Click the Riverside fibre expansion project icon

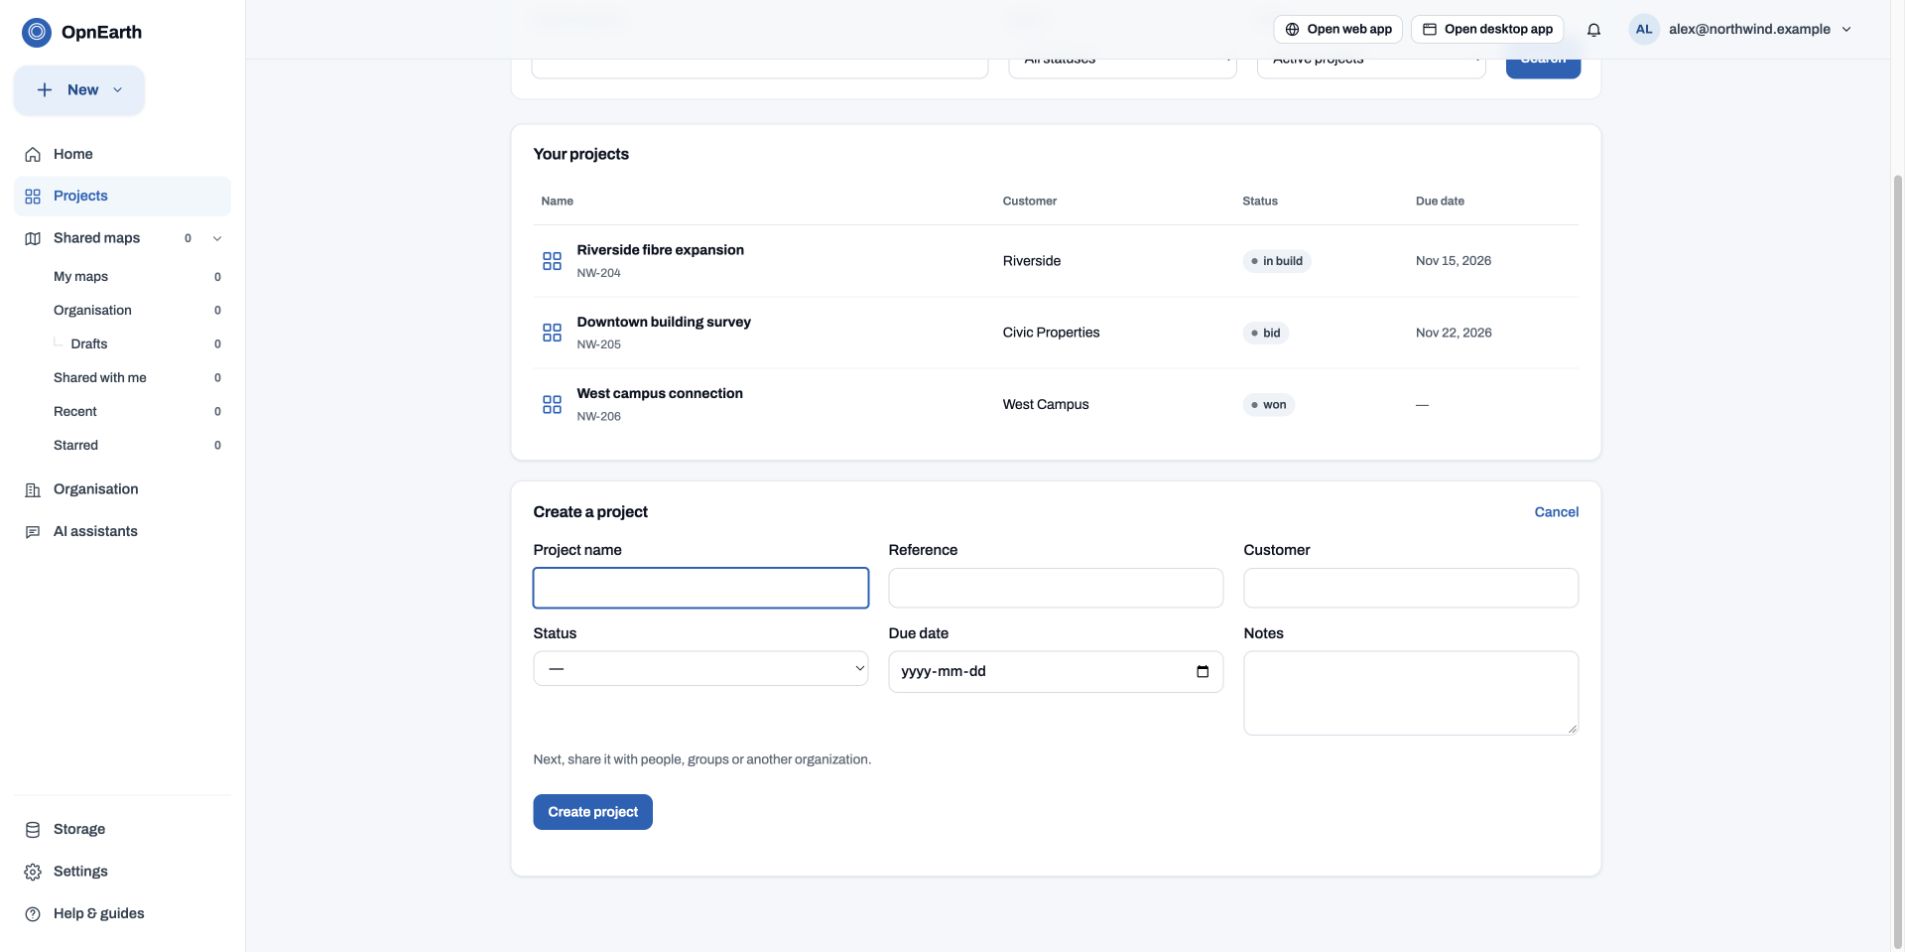pos(552,261)
